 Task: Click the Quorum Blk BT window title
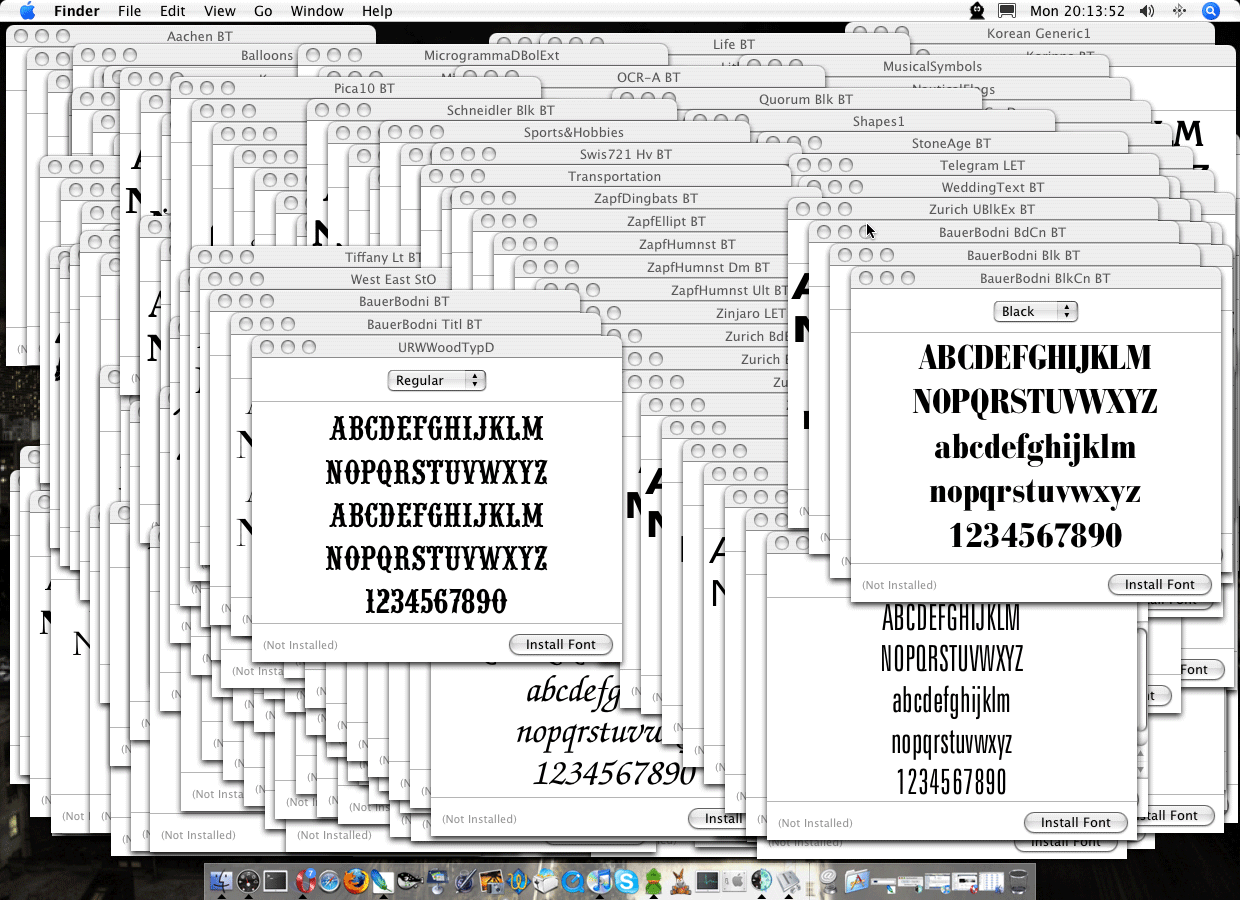(806, 99)
